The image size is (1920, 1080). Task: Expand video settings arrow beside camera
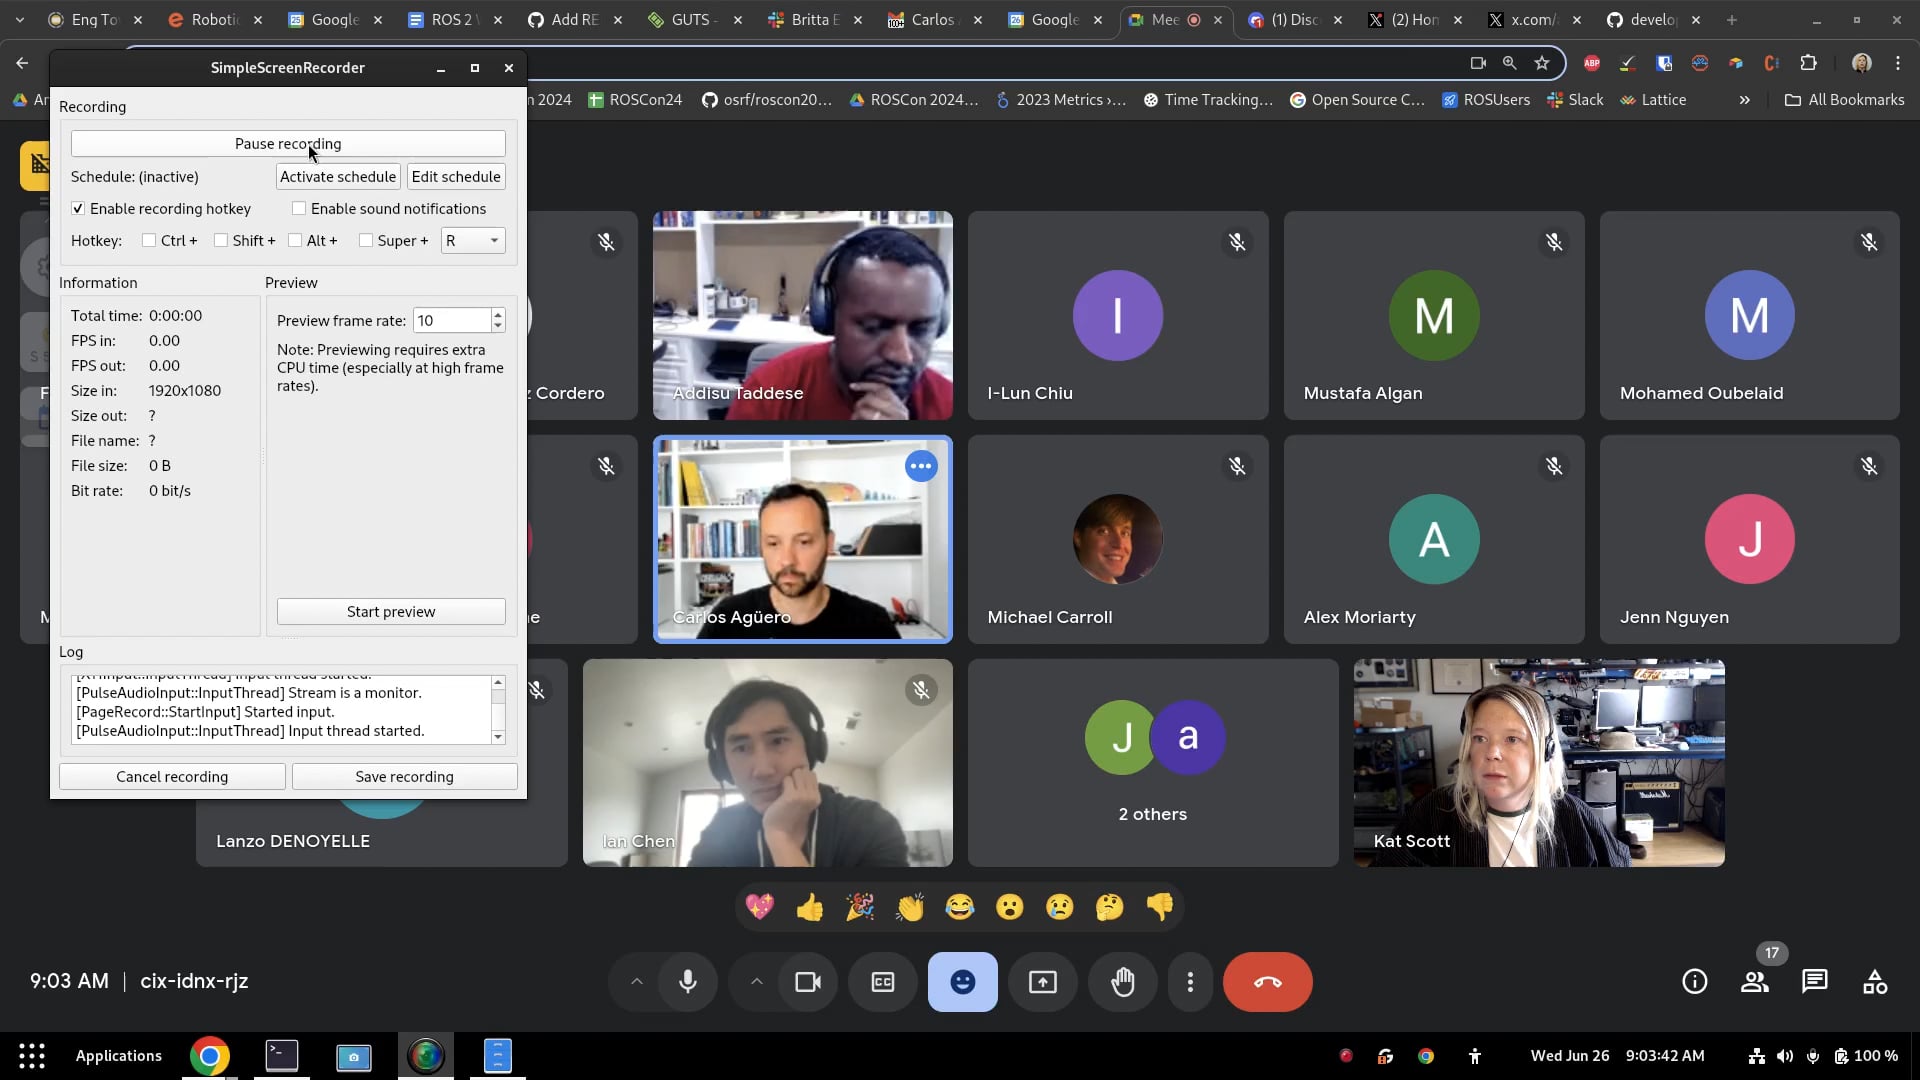point(757,982)
